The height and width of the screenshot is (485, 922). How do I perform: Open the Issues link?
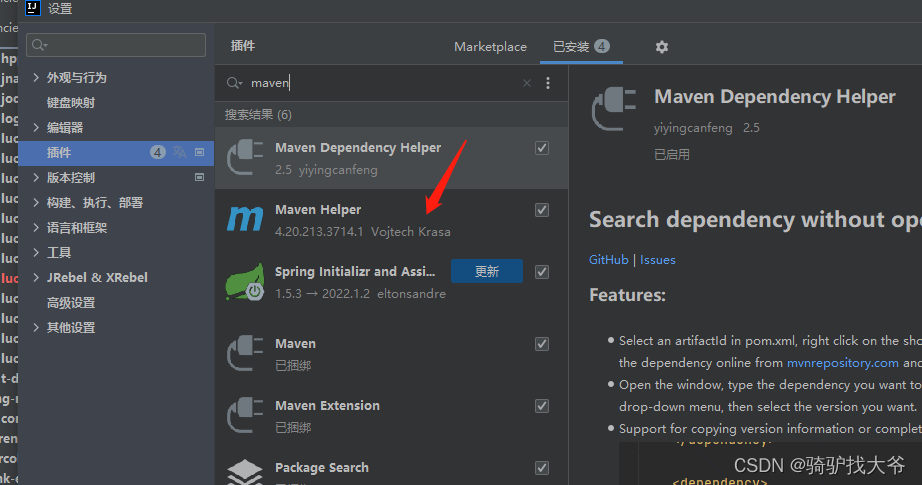(x=657, y=259)
